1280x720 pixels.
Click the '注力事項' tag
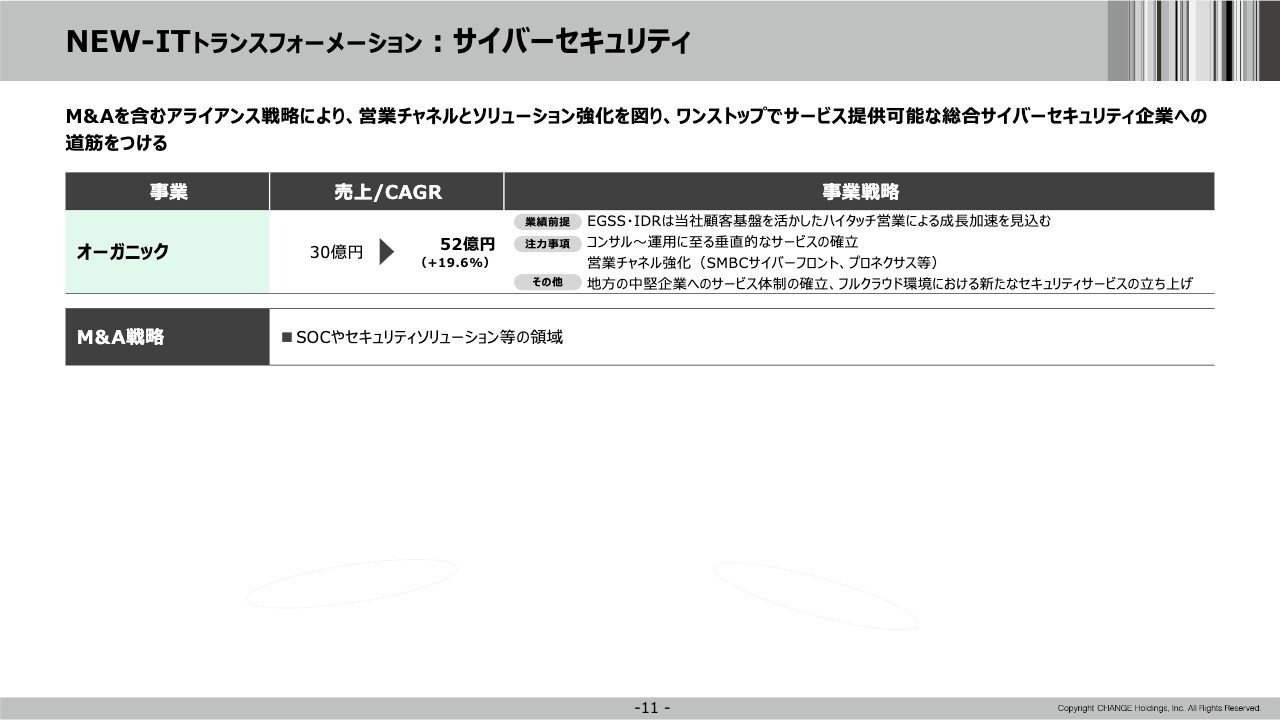tap(547, 243)
